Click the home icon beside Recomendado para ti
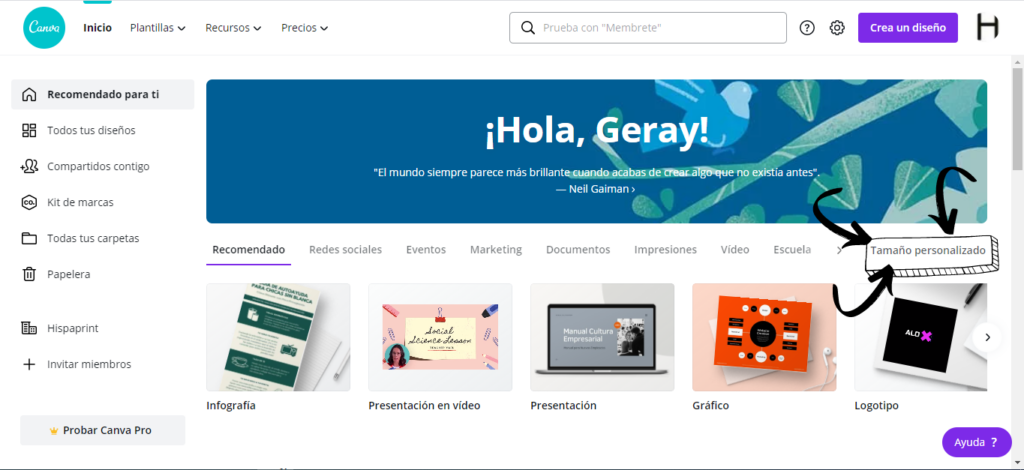This screenshot has width=1024, height=470. (29, 95)
